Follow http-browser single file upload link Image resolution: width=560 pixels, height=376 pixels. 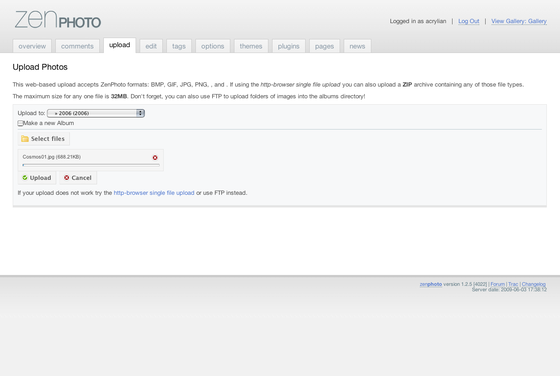click(154, 193)
